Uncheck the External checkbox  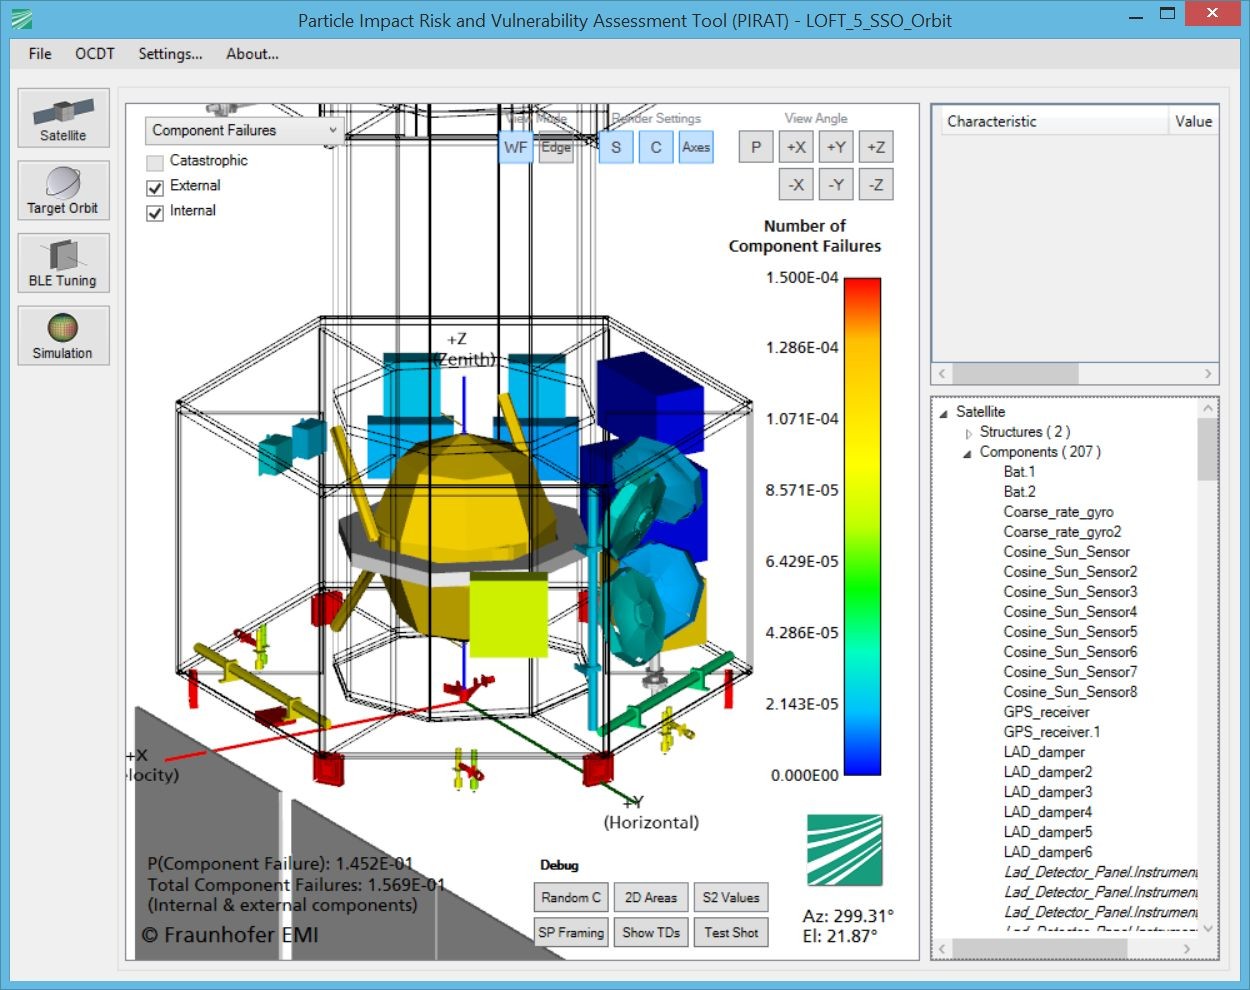coord(155,187)
